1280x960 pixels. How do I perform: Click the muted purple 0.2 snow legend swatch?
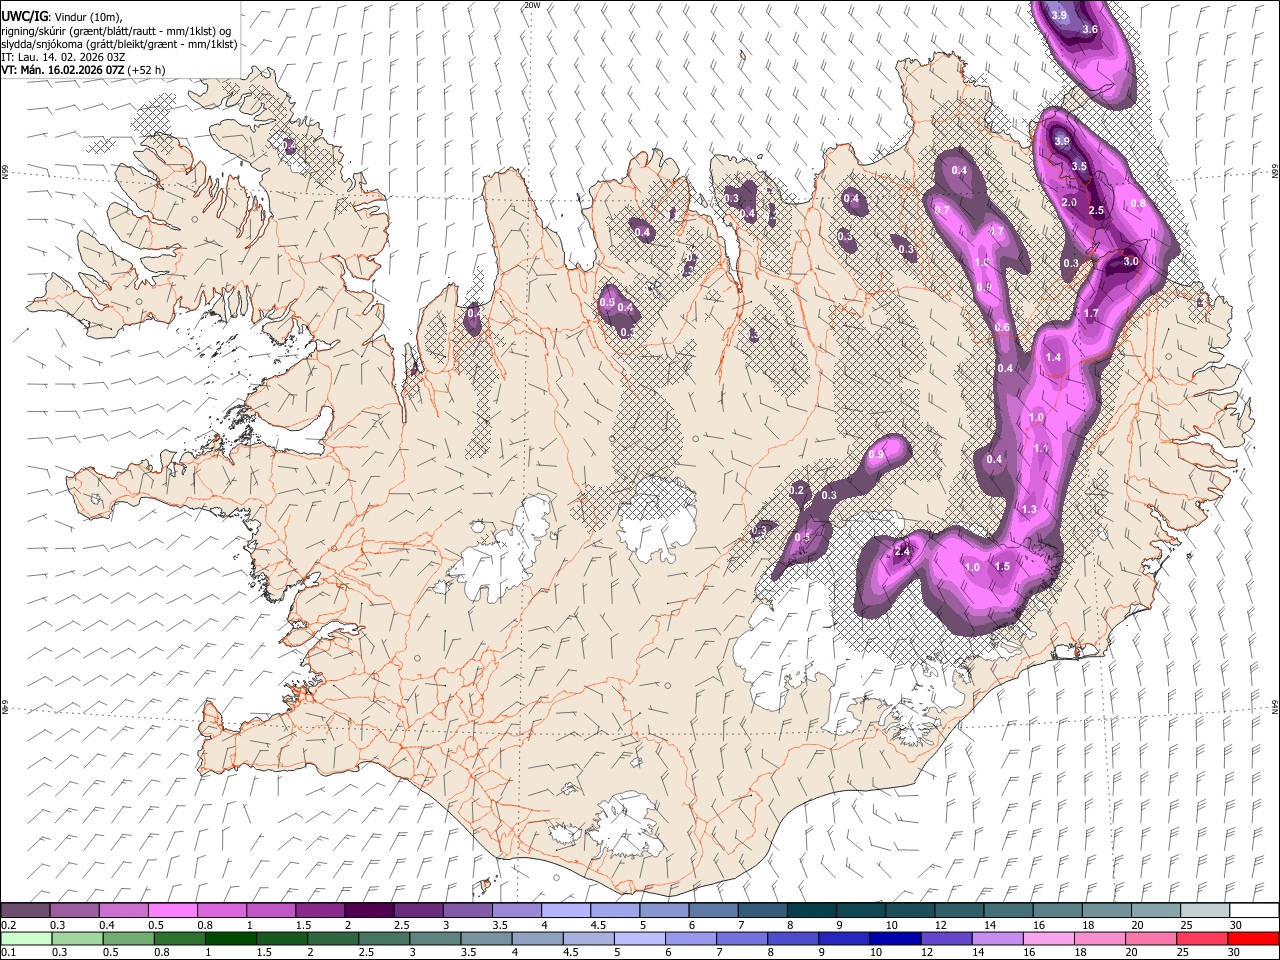click(26, 910)
